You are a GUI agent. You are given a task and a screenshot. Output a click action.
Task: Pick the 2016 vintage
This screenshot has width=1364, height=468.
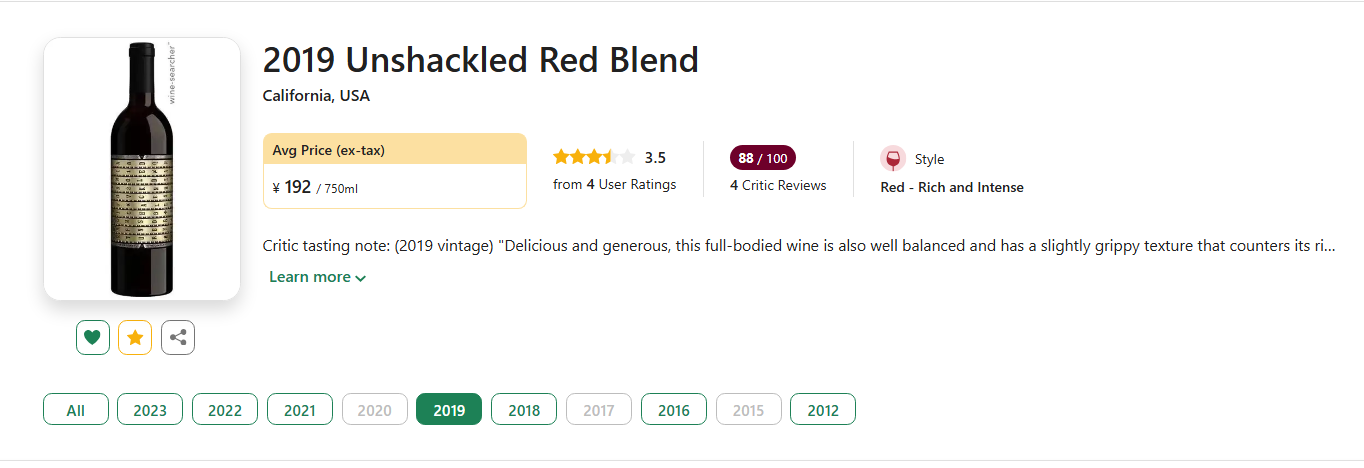pos(674,410)
